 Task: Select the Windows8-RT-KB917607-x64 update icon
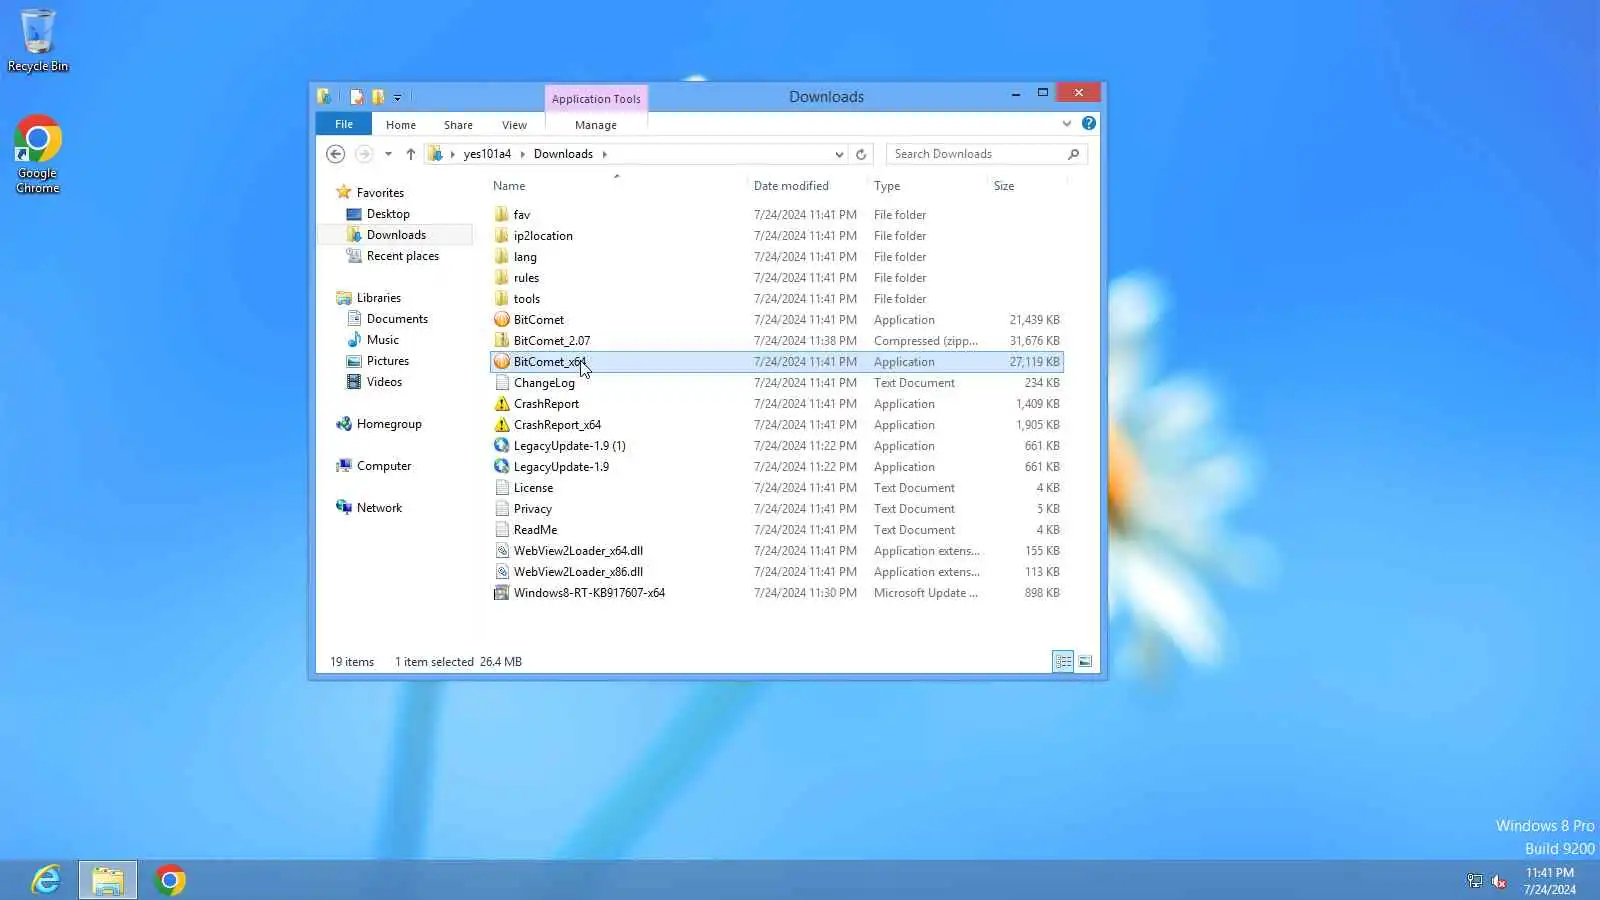pos(502,593)
